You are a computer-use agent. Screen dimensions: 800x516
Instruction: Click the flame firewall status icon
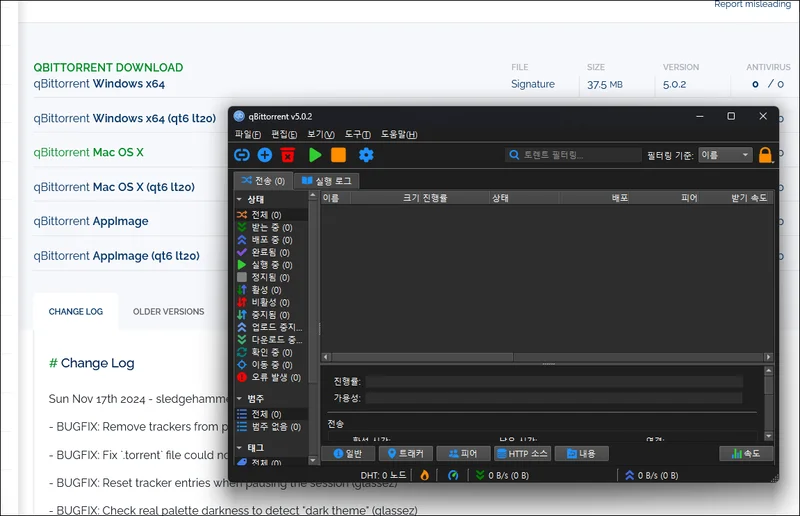pos(424,475)
